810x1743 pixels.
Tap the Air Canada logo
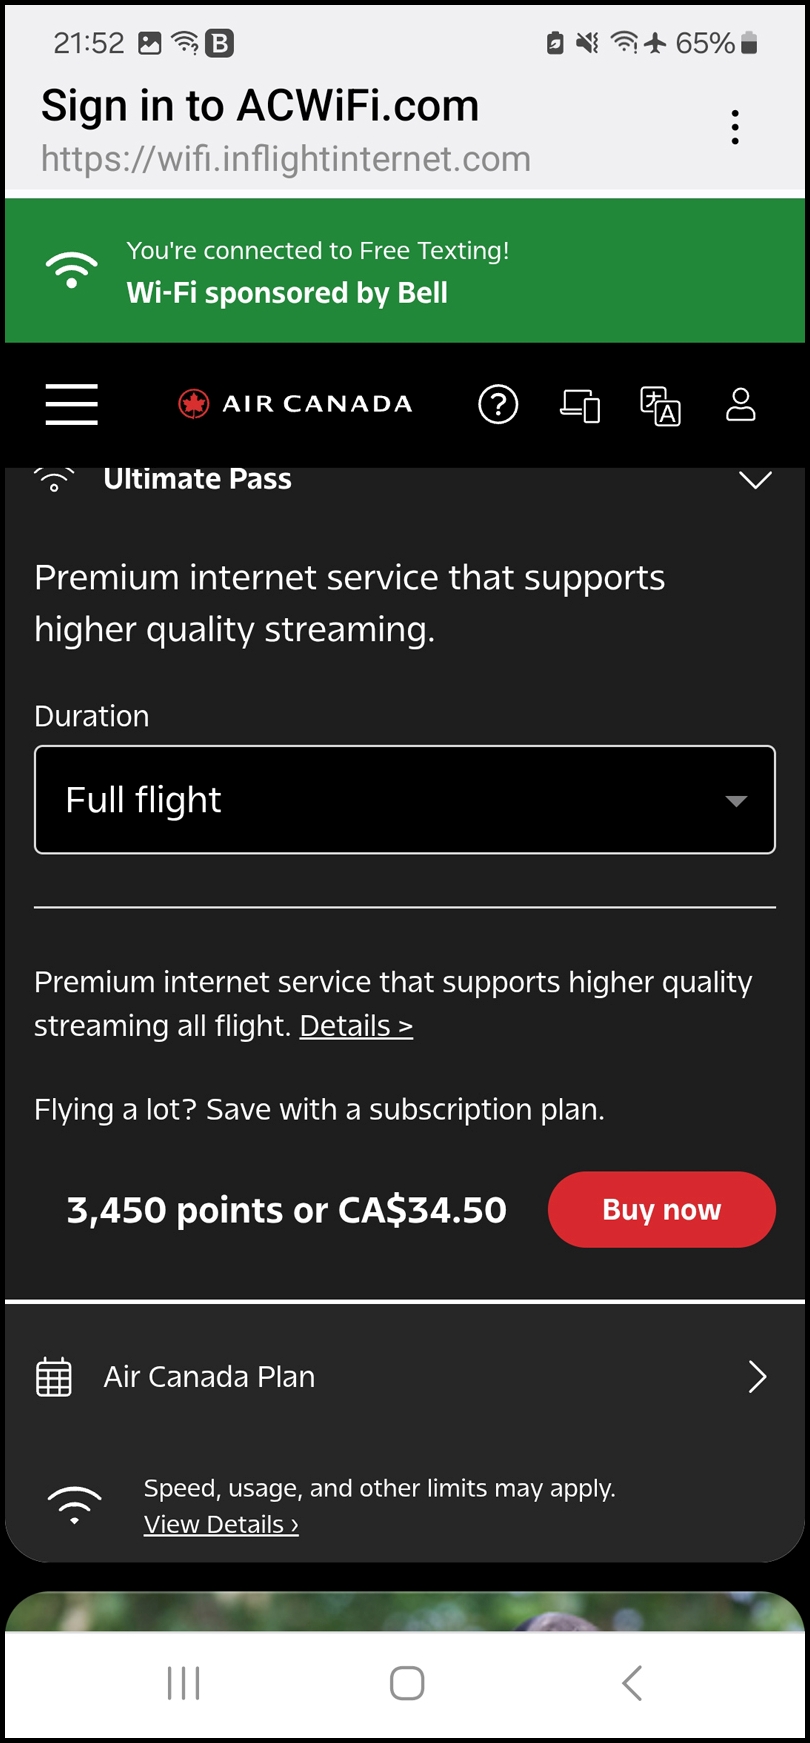point(295,404)
